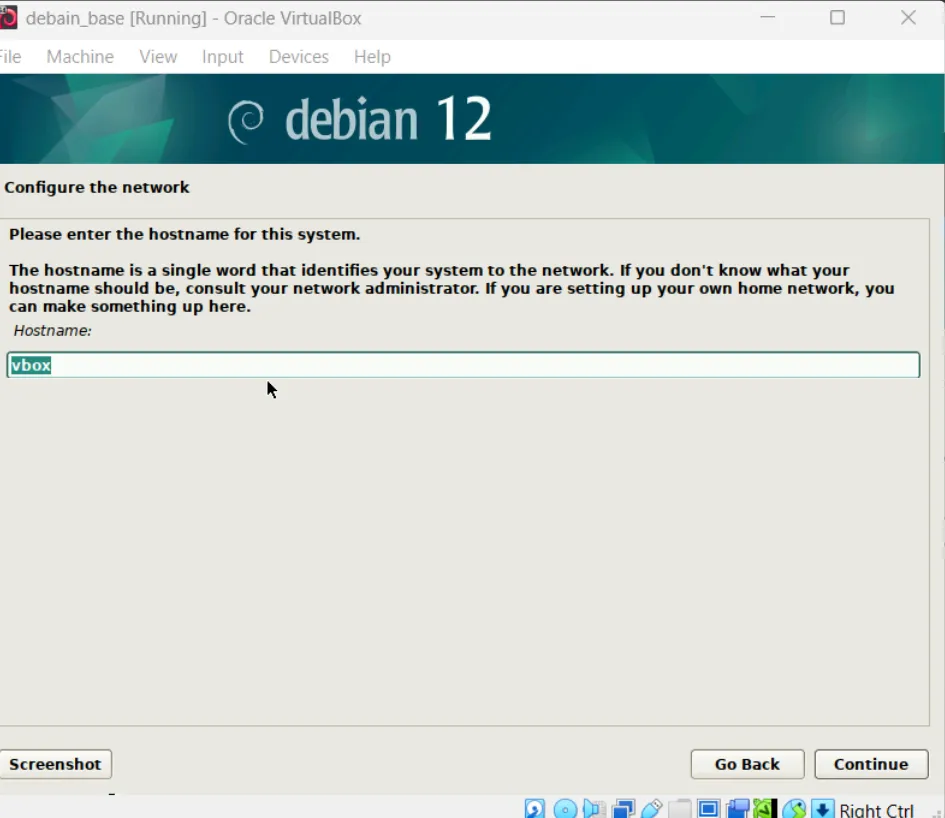Click the recording status icon
The image size is (945, 818).
pyautogui.click(x=738, y=808)
